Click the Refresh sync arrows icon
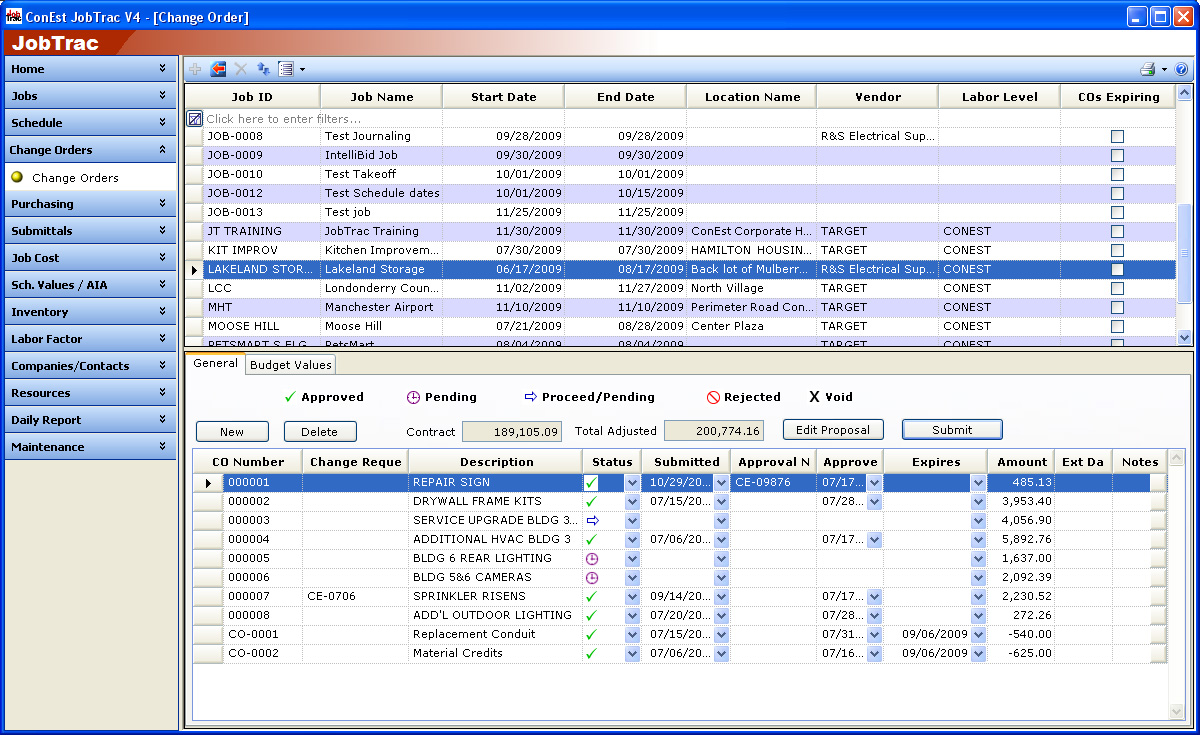1200x735 pixels. (261, 69)
